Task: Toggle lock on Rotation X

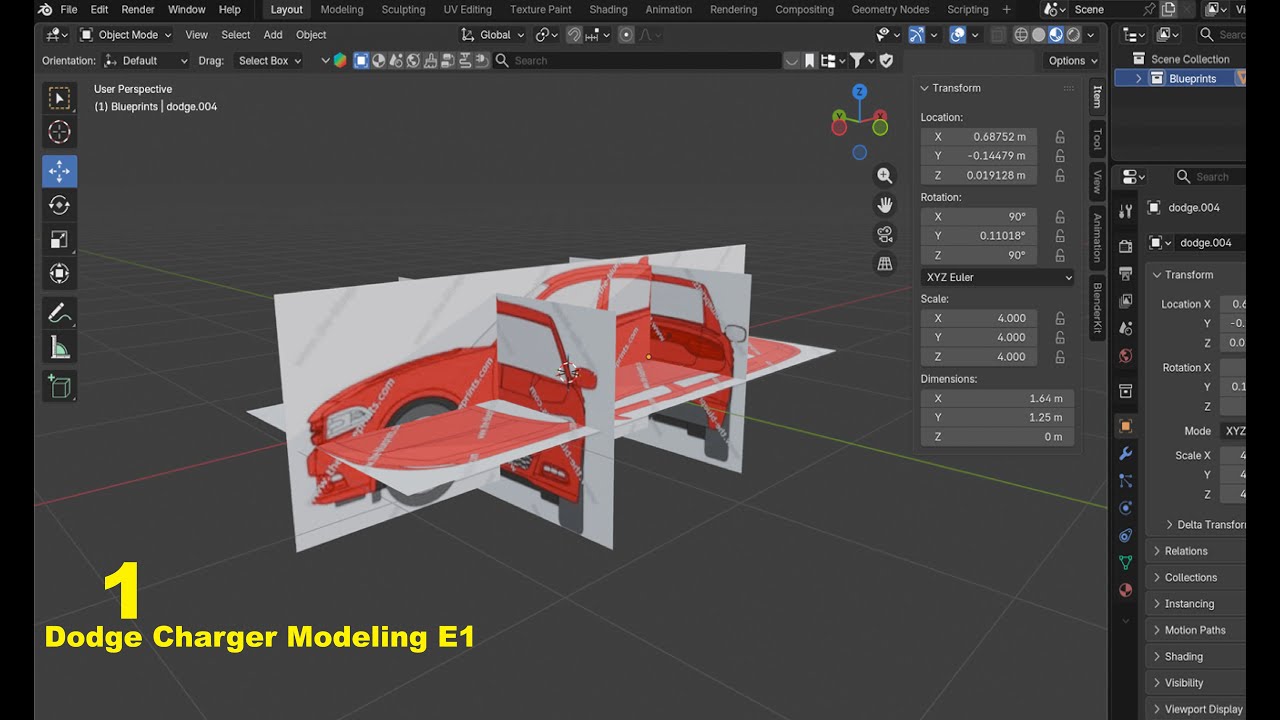Action: pyautogui.click(x=1060, y=217)
